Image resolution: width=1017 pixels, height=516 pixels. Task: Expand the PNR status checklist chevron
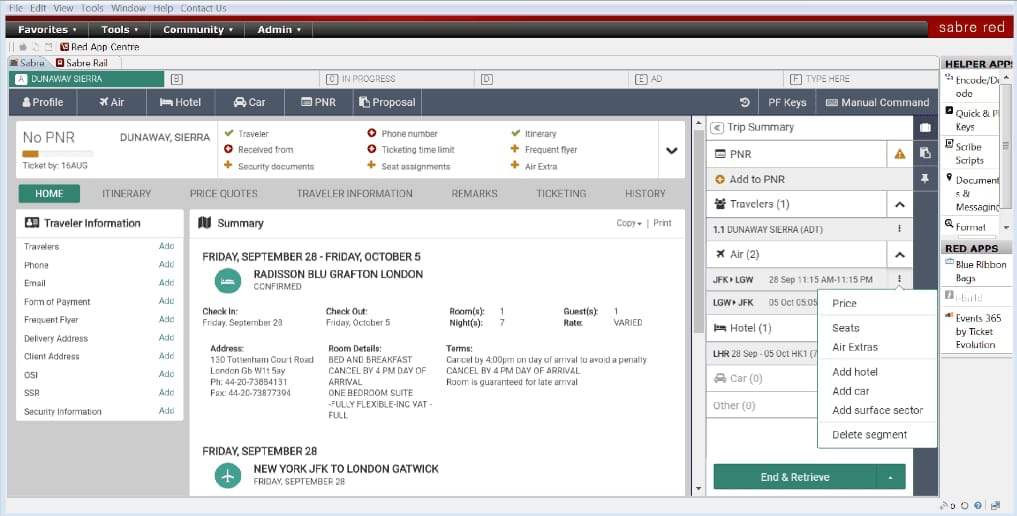(671, 150)
